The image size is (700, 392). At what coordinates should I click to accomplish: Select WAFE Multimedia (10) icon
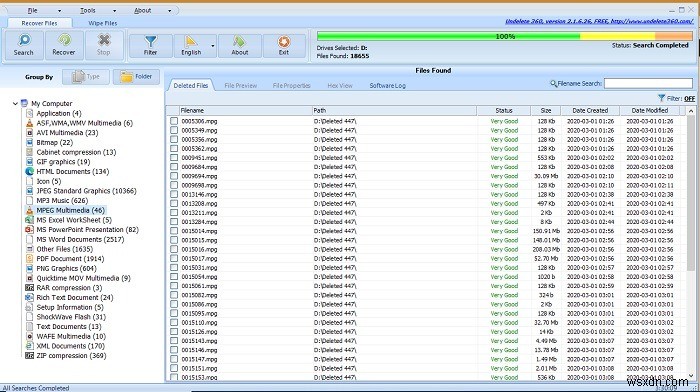coord(29,336)
